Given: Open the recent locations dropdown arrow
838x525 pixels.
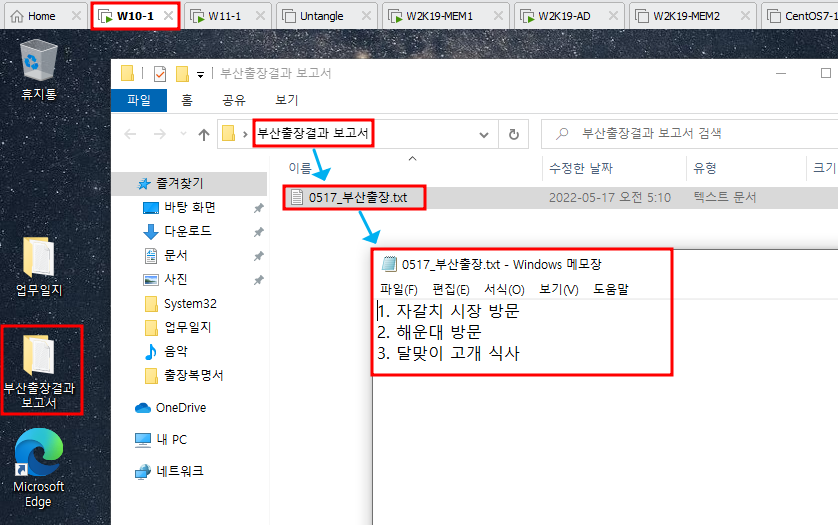Looking at the screenshot, I should click(183, 134).
